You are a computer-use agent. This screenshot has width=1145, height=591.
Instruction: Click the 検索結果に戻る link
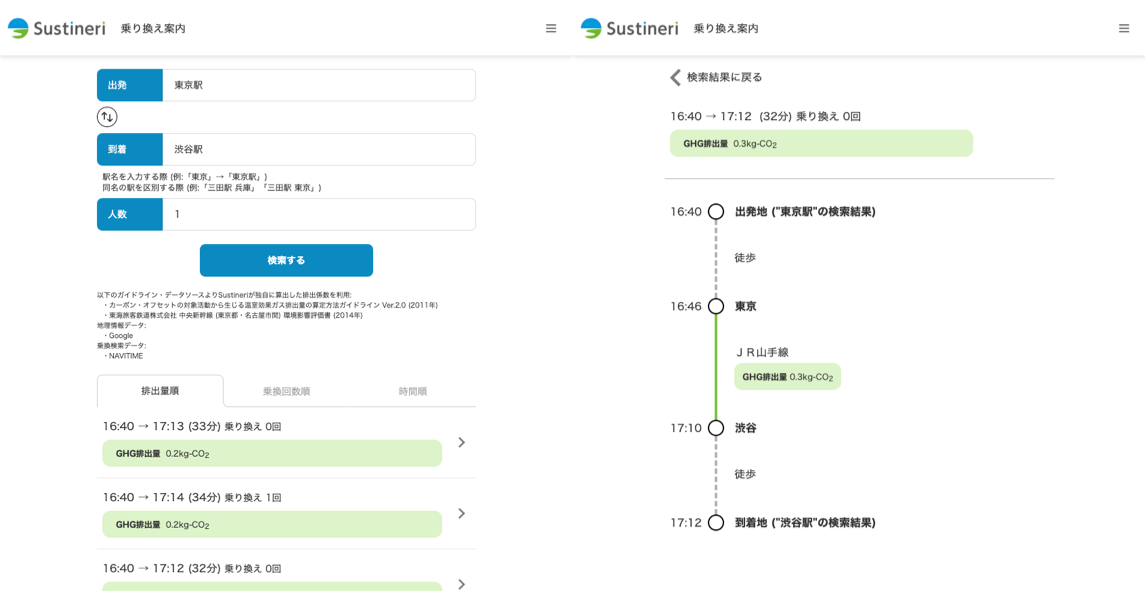coord(724,77)
